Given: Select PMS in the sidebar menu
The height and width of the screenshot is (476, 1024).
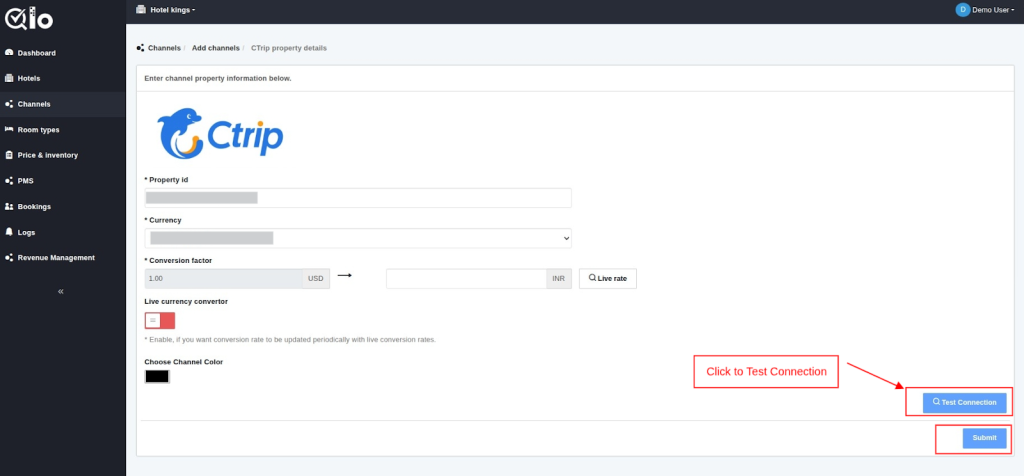Looking at the screenshot, I should [26, 181].
